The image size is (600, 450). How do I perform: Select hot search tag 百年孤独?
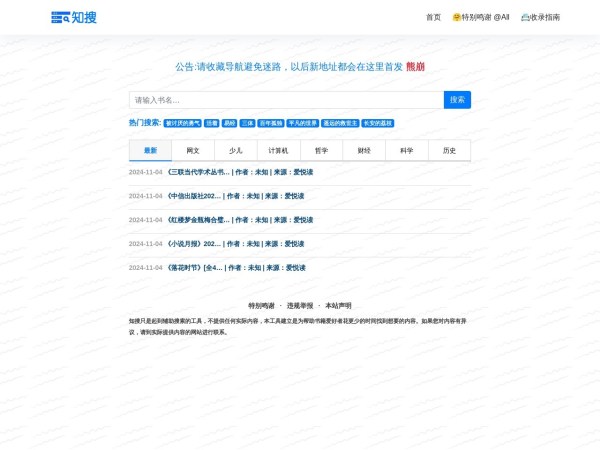click(271, 123)
